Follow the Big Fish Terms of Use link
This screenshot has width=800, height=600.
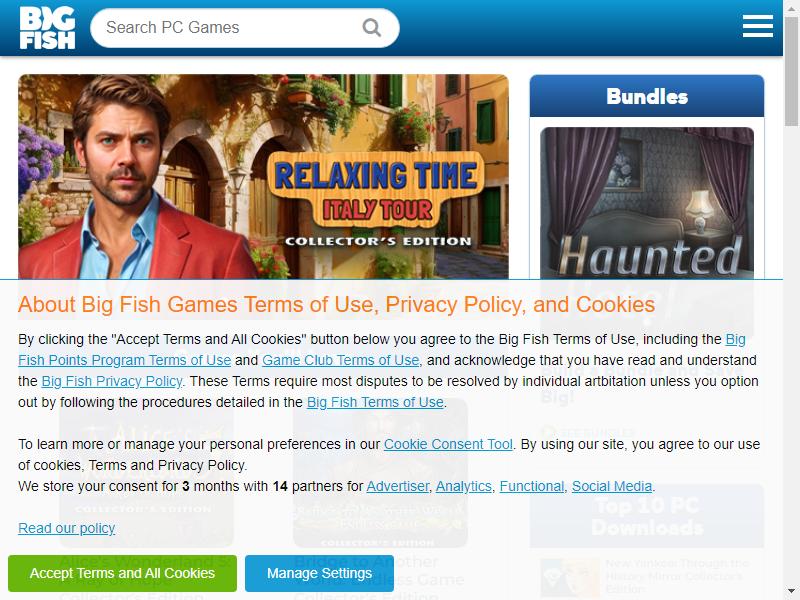point(375,402)
